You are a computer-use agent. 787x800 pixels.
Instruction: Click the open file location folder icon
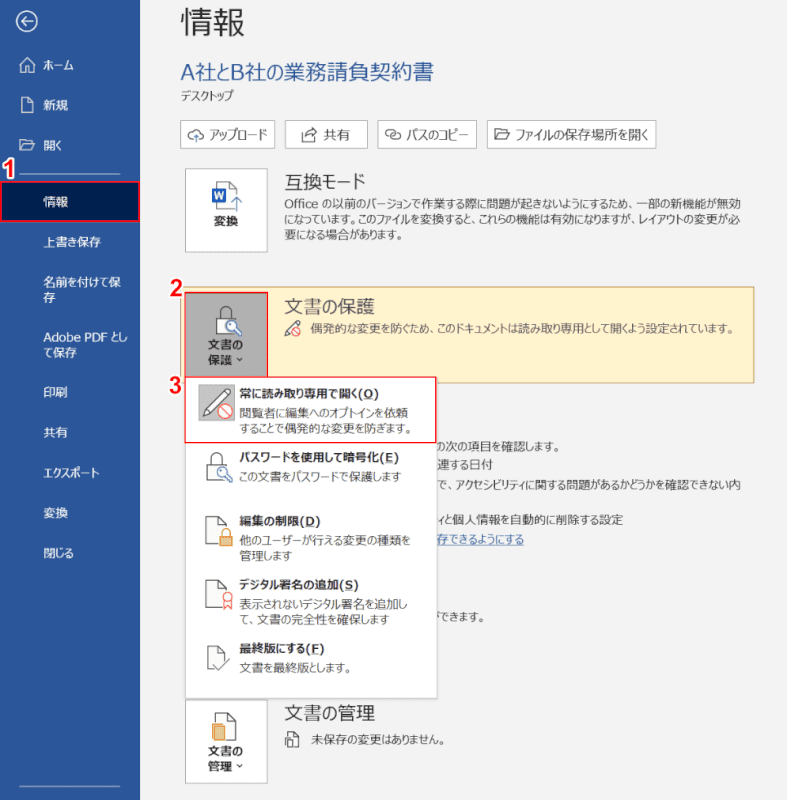(x=502, y=134)
